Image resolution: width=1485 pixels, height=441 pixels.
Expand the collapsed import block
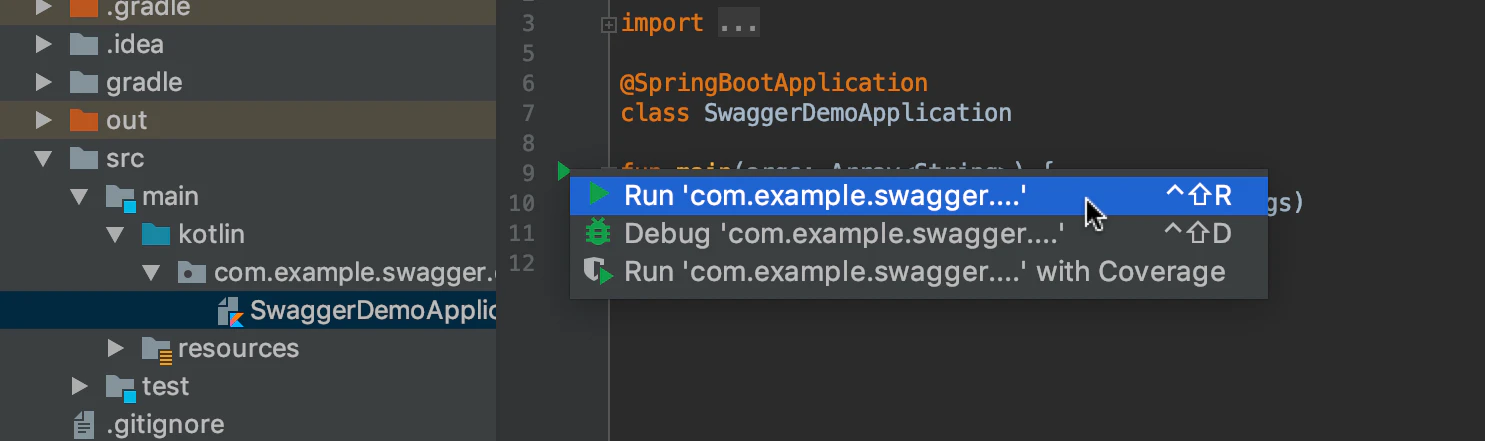pyautogui.click(x=608, y=24)
